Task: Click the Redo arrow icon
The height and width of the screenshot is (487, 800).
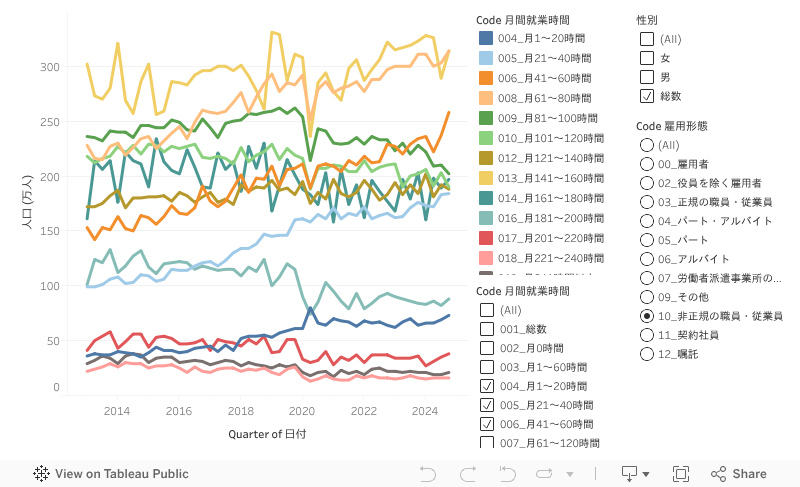Action: pos(466,474)
